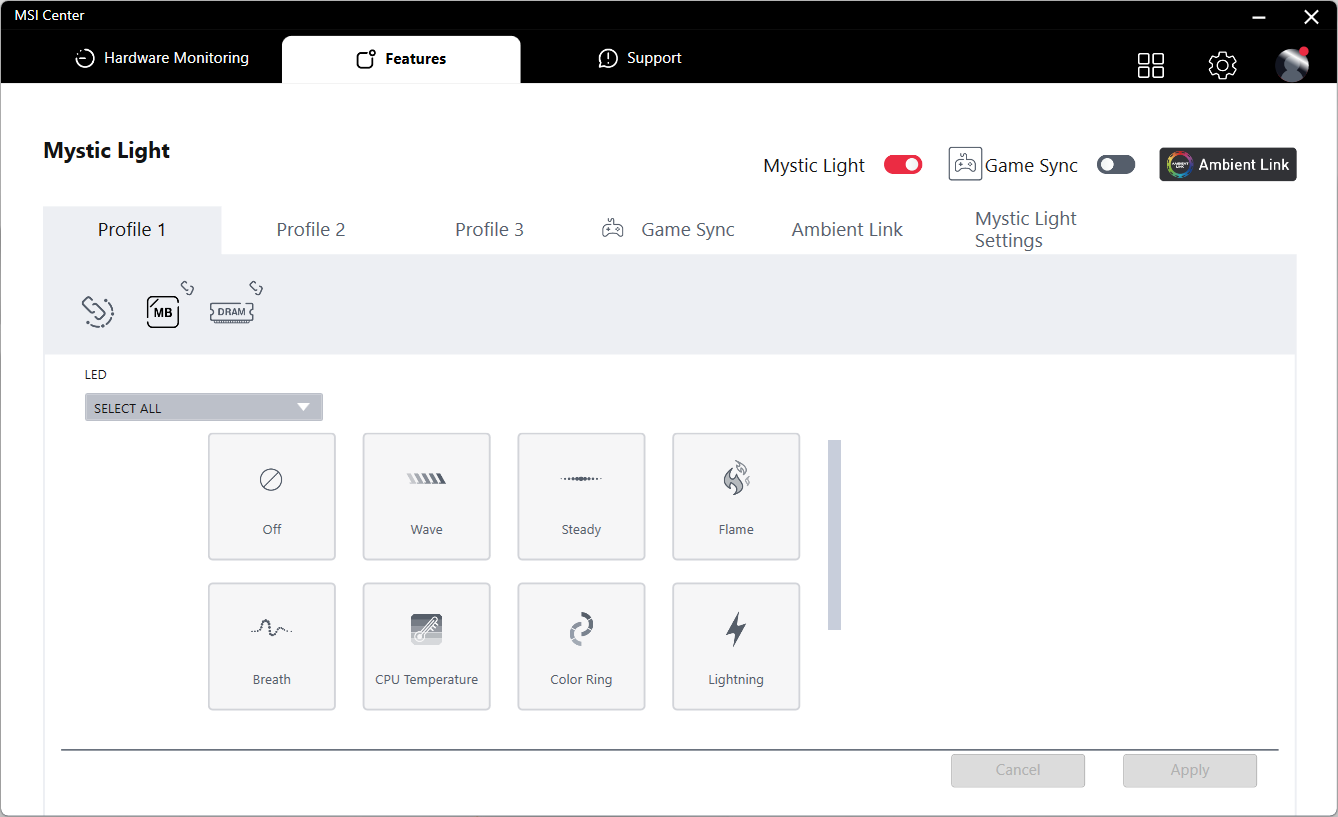This screenshot has height=817, width=1338.
Task: Click the Cancel button
Action: 1018,770
